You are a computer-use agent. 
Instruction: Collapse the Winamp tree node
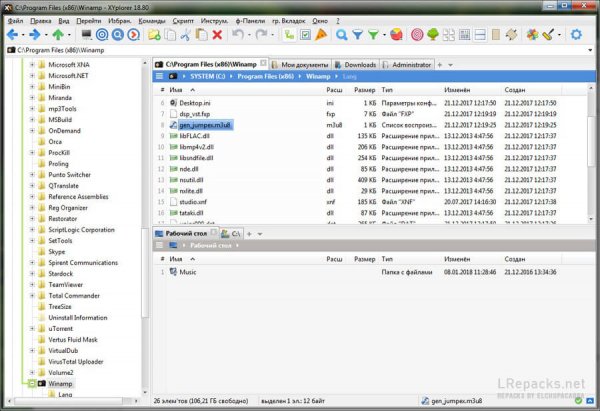coord(32,383)
